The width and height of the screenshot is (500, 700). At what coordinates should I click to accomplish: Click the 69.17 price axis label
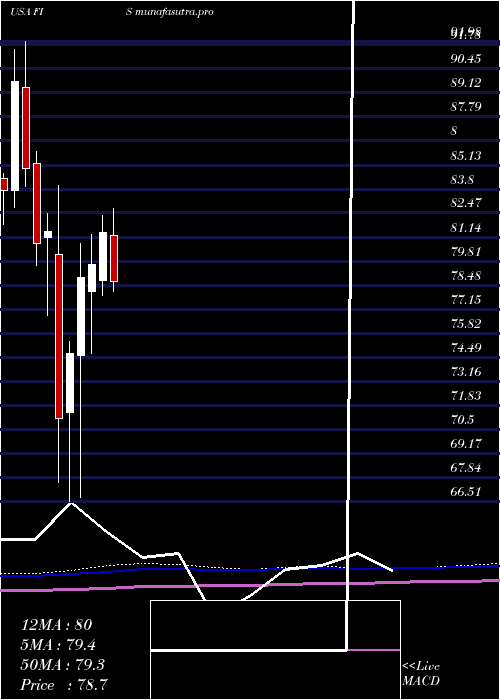click(466, 444)
